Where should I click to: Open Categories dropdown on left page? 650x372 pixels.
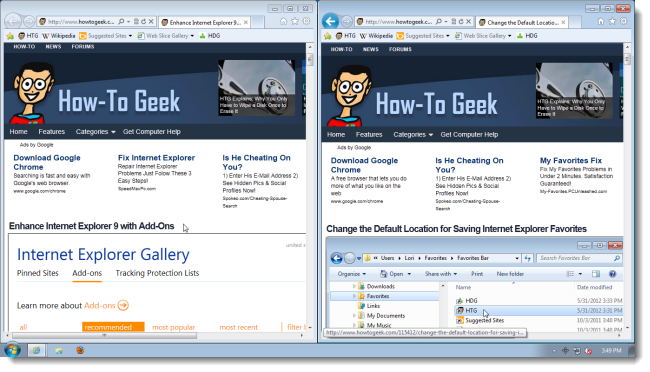point(95,132)
